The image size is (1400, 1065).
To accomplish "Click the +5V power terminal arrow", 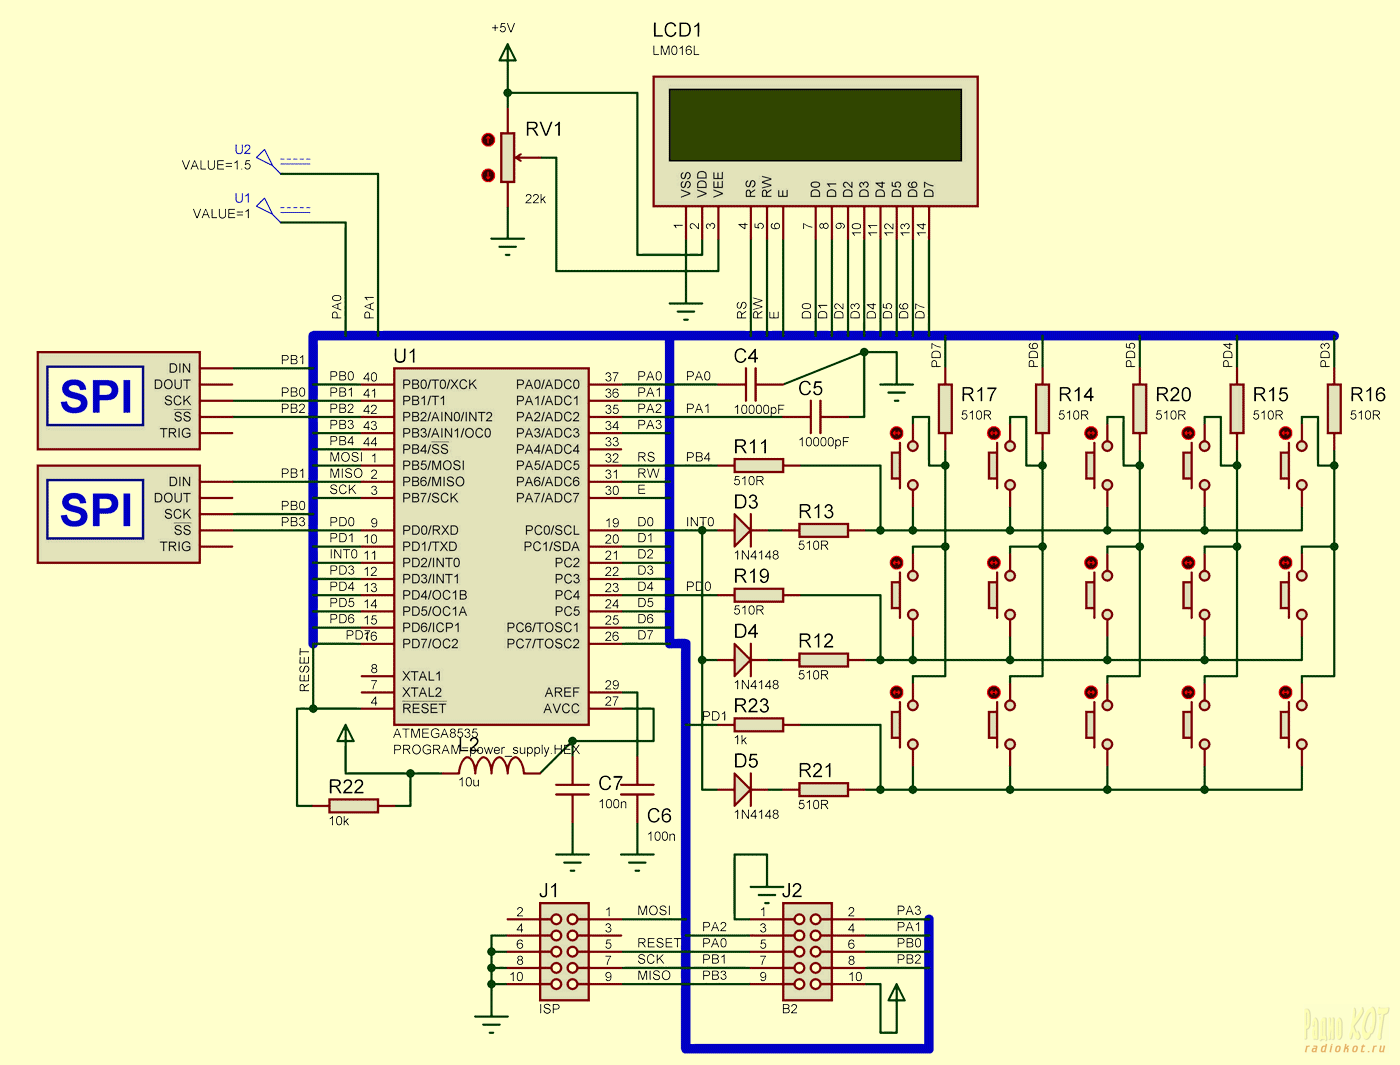I will pyautogui.click(x=508, y=53).
